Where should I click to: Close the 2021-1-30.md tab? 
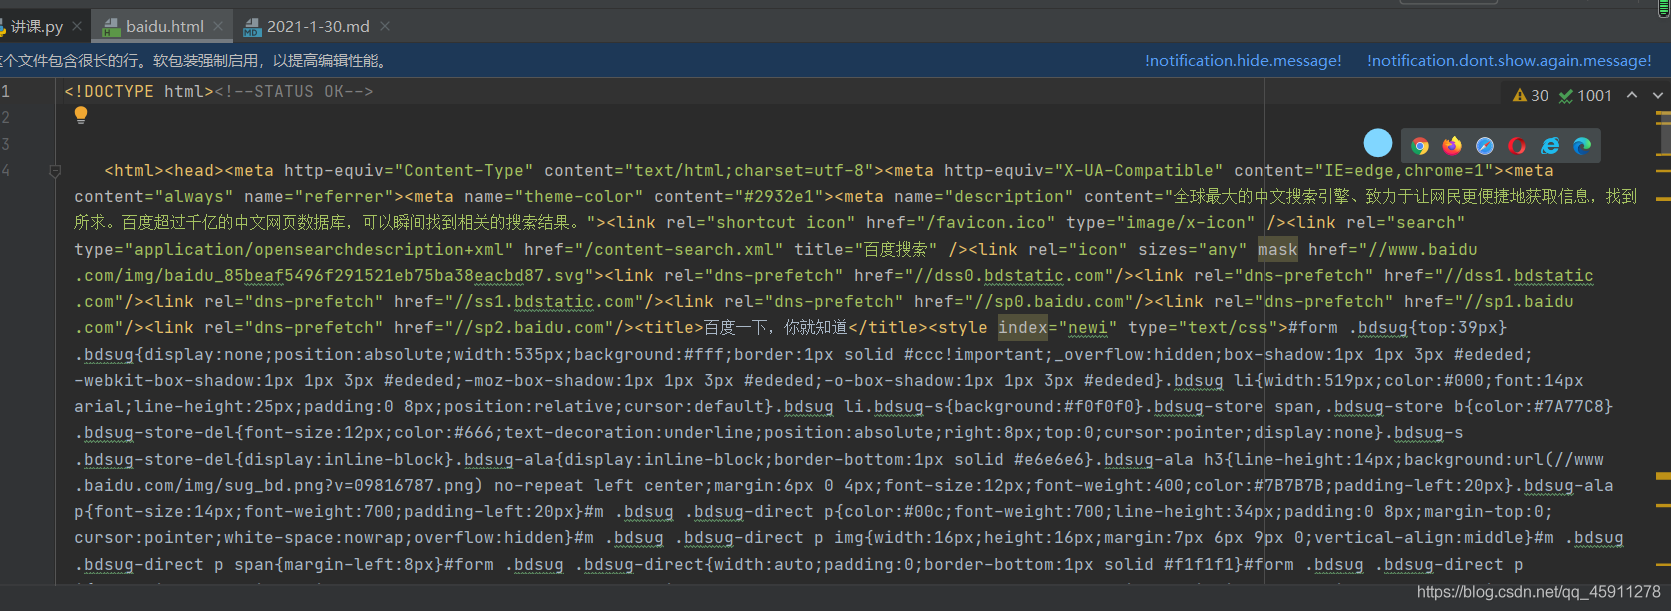click(x=385, y=26)
